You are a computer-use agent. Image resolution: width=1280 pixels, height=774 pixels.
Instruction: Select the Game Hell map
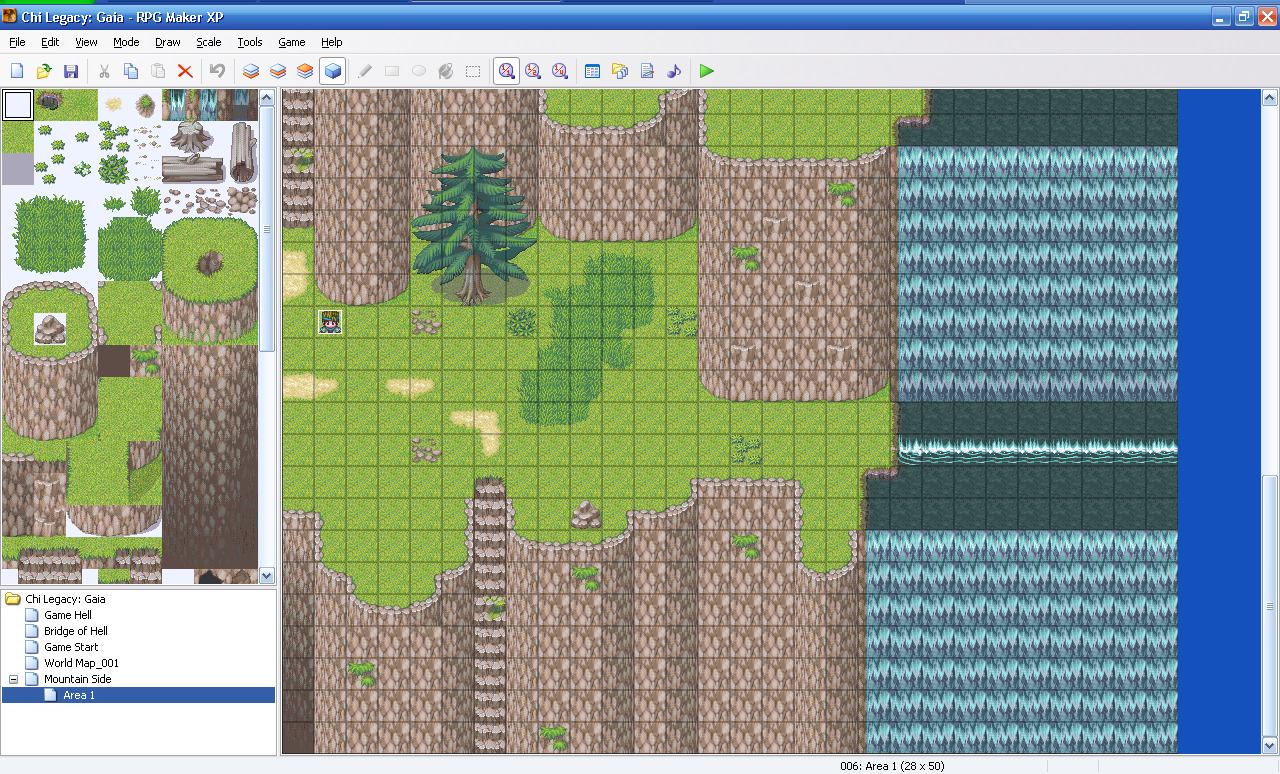coord(68,615)
